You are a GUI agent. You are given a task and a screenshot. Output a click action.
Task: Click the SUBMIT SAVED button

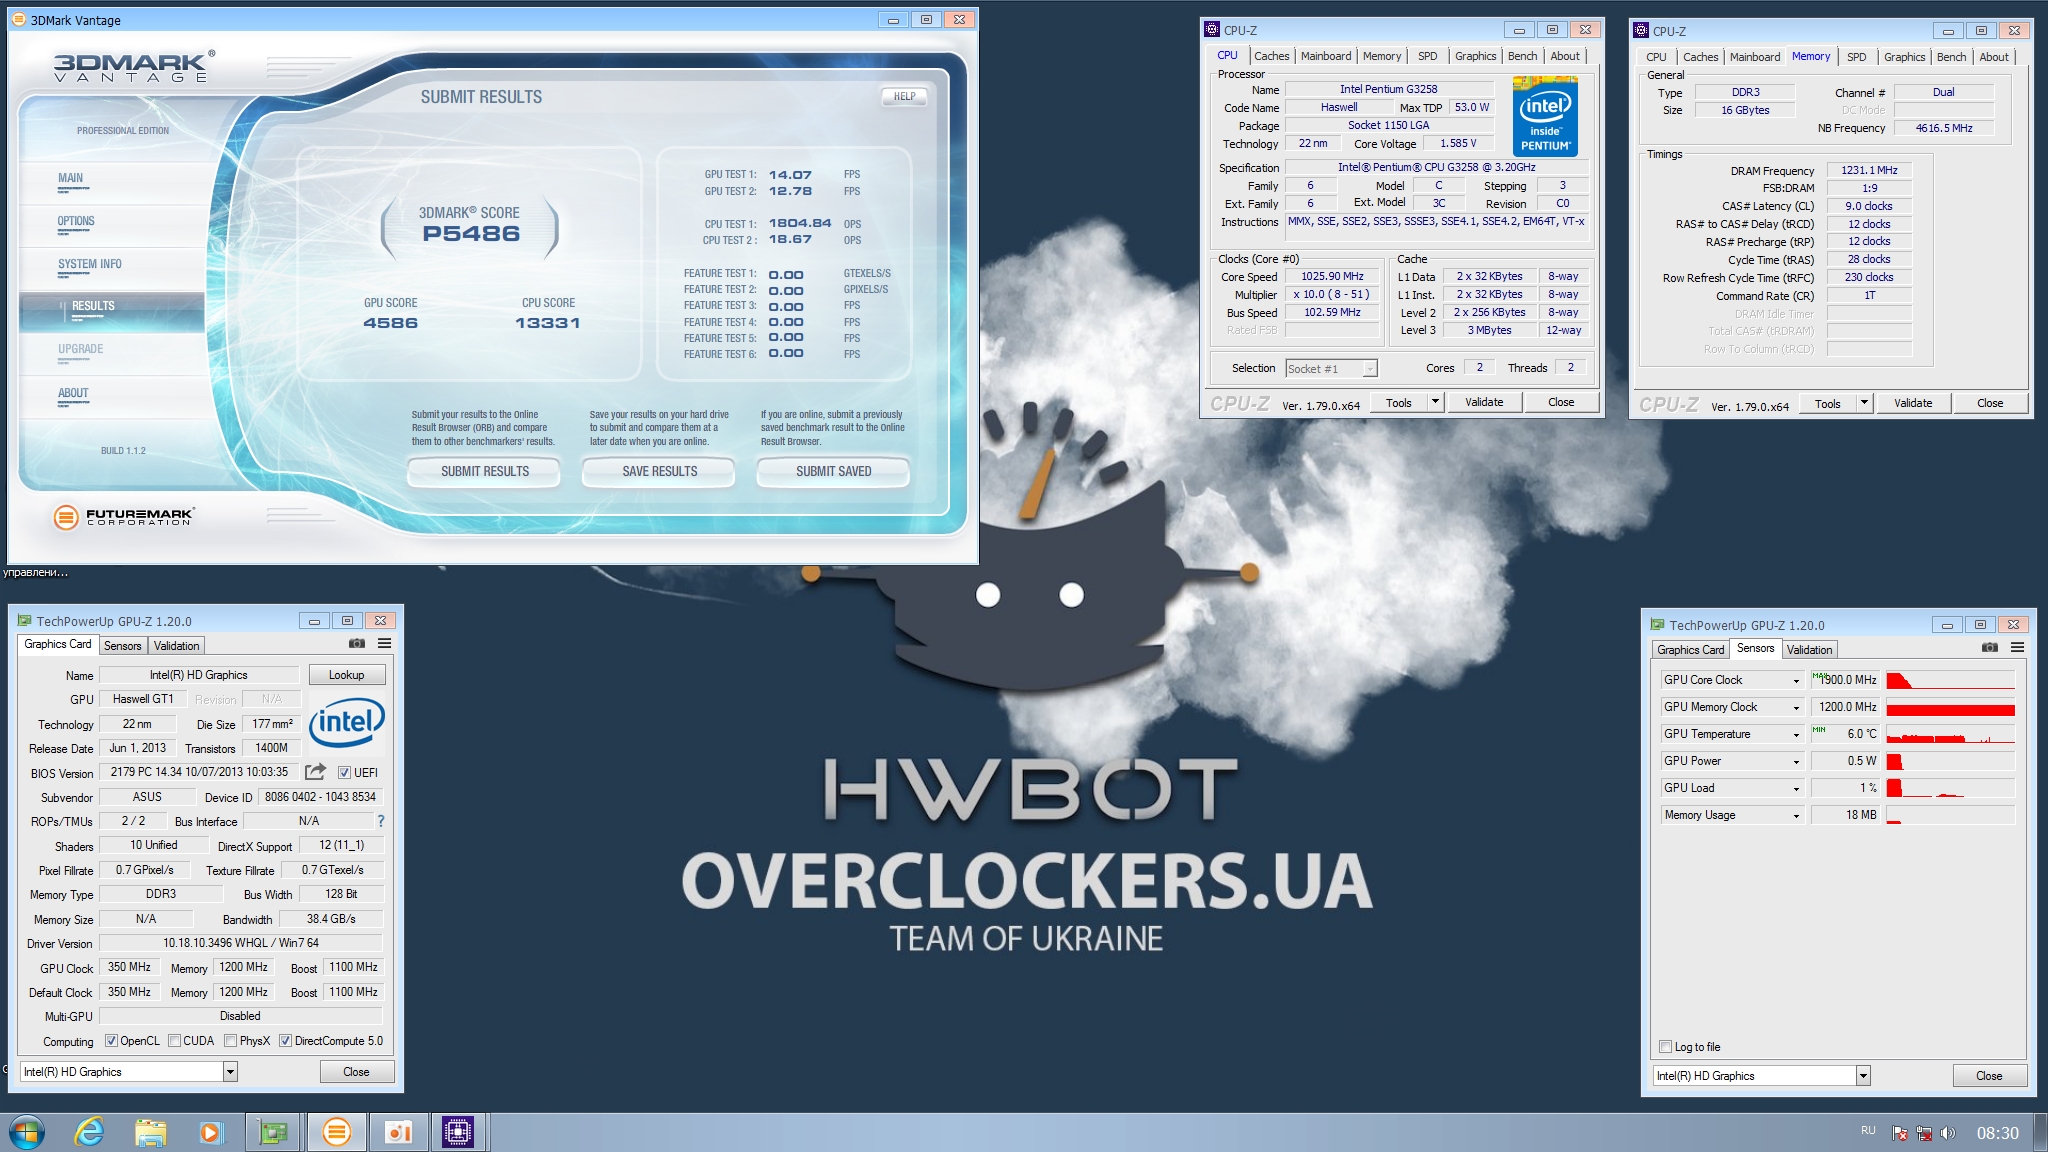tap(834, 471)
